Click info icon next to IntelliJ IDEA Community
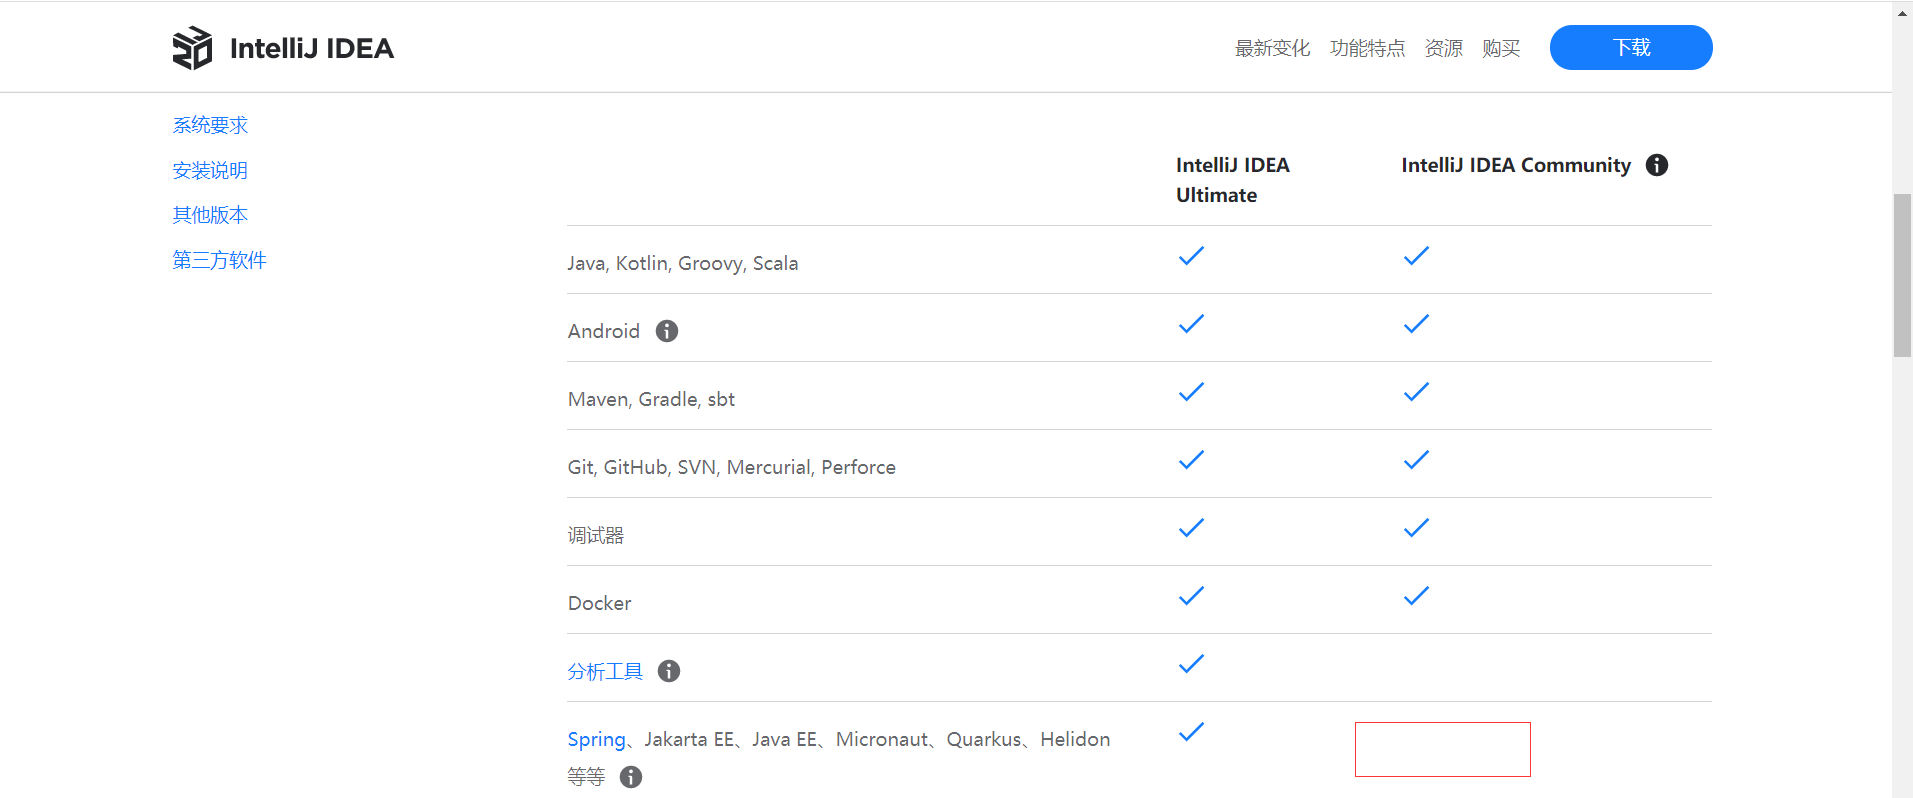 (1657, 165)
